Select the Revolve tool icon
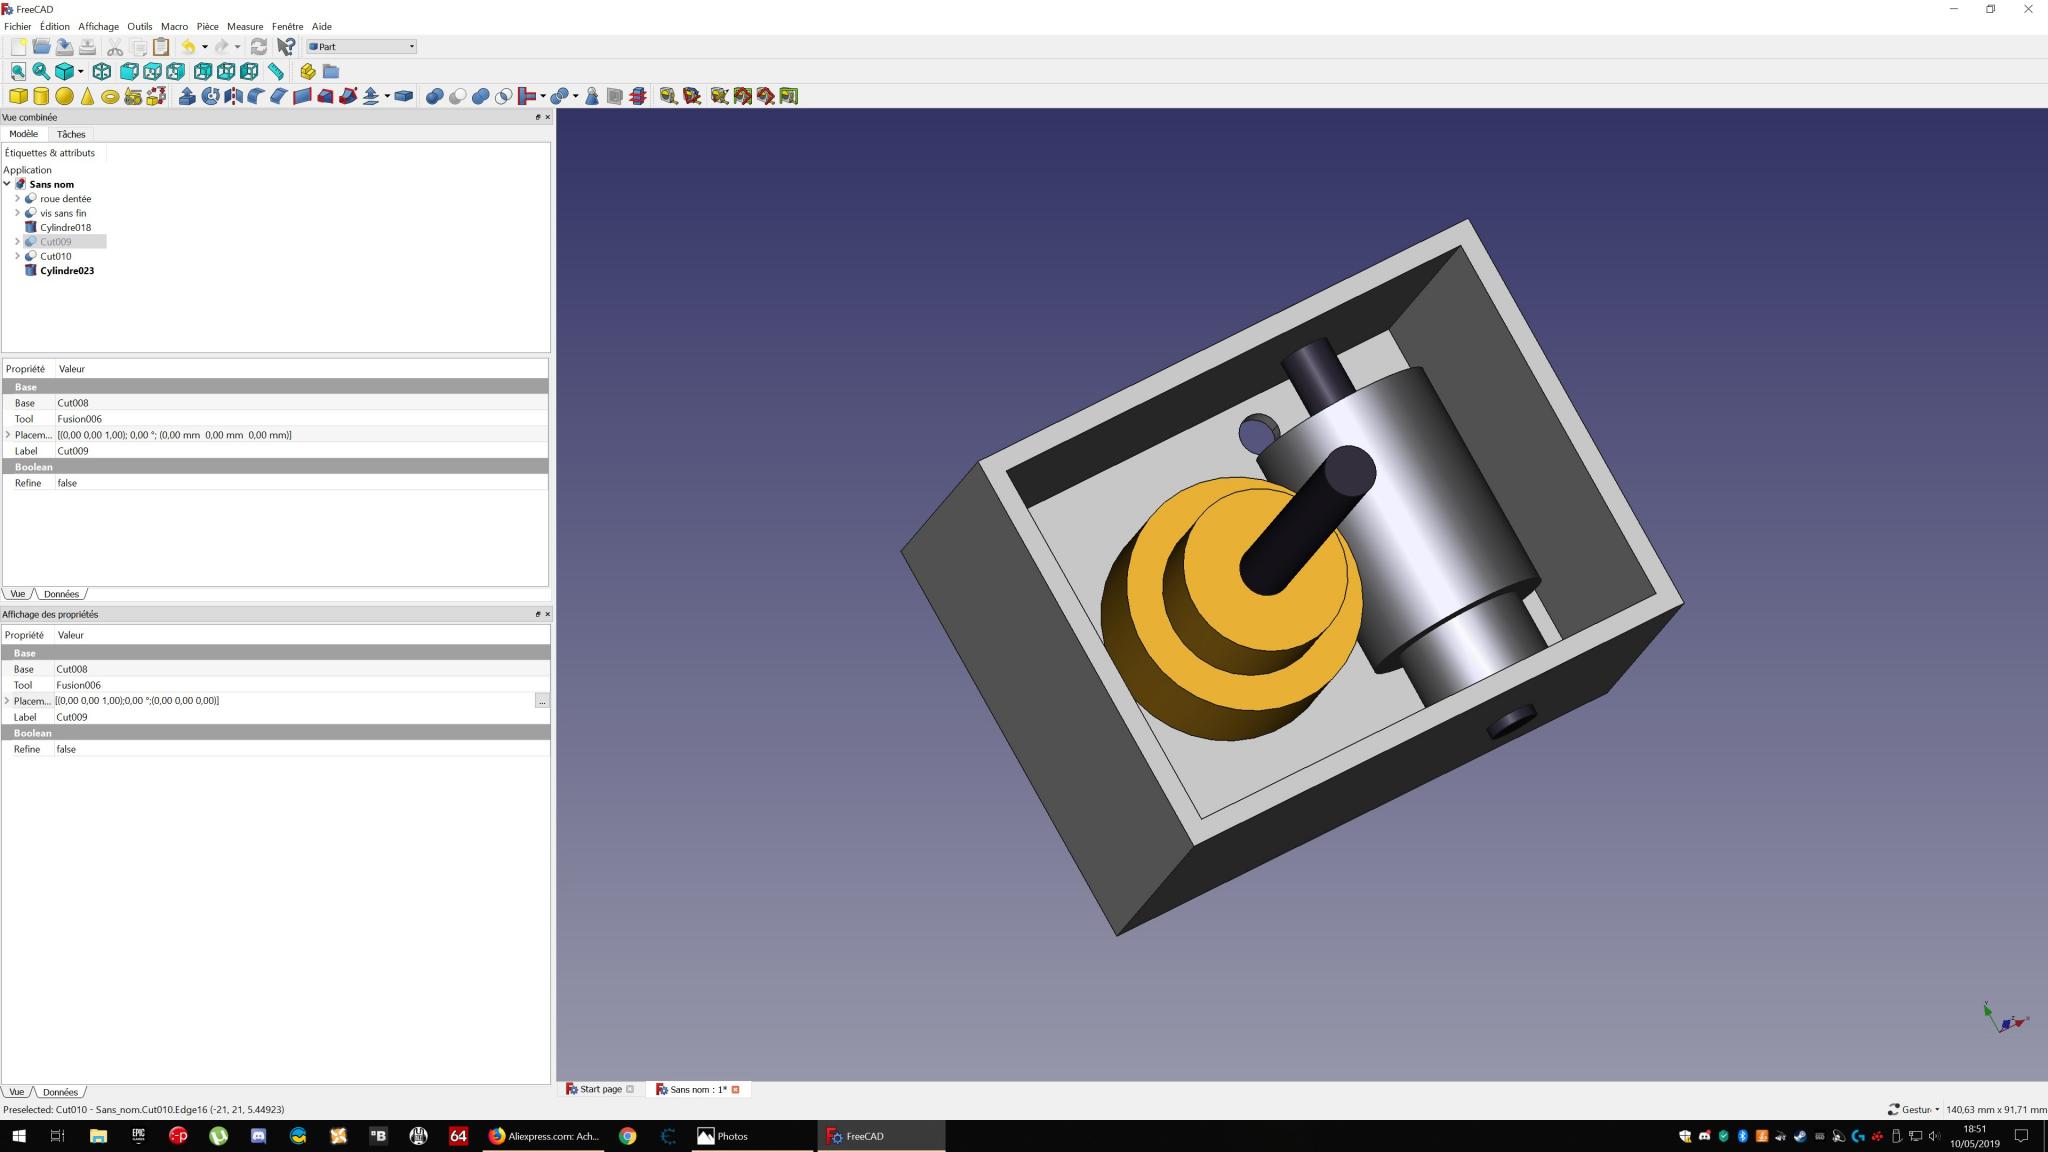This screenshot has width=2048, height=1152. point(210,96)
